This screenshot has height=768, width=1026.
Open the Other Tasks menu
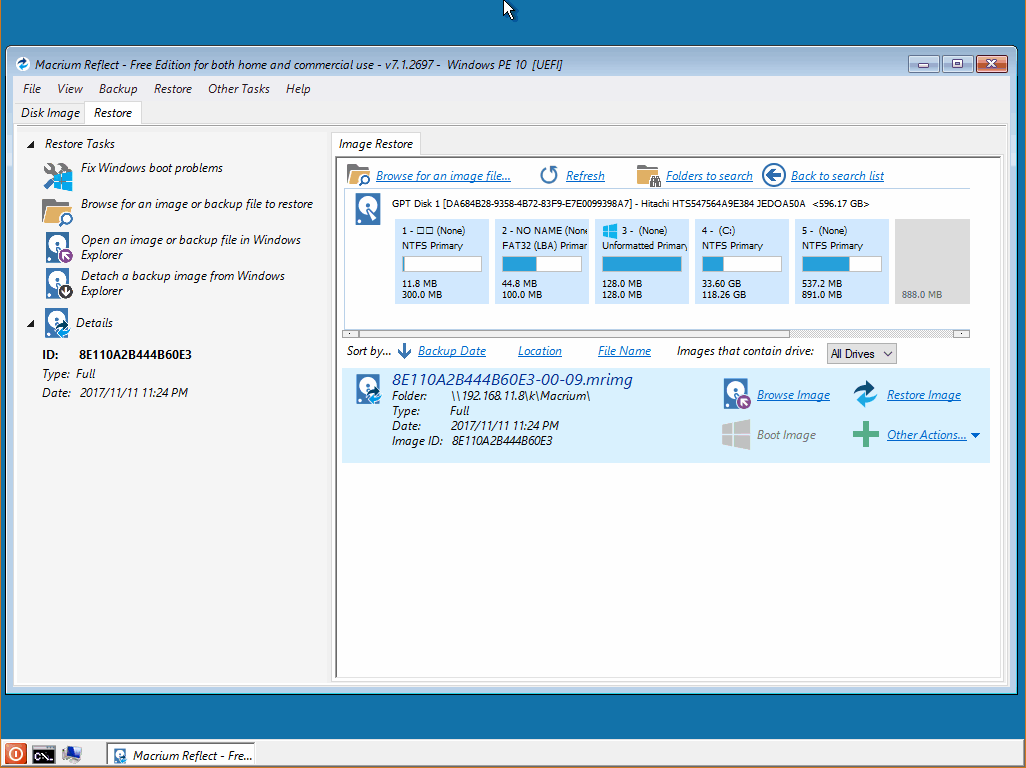(x=239, y=89)
